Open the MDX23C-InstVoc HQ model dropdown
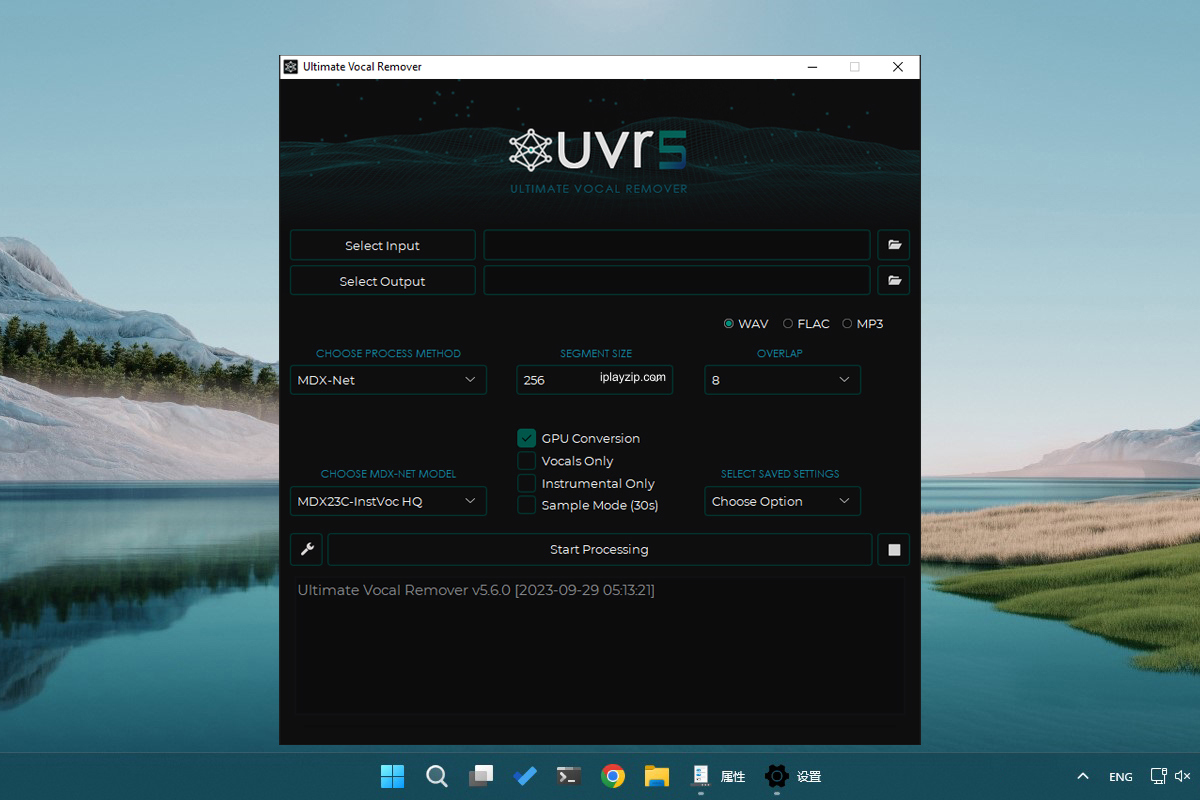The width and height of the screenshot is (1200, 800). click(388, 501)
